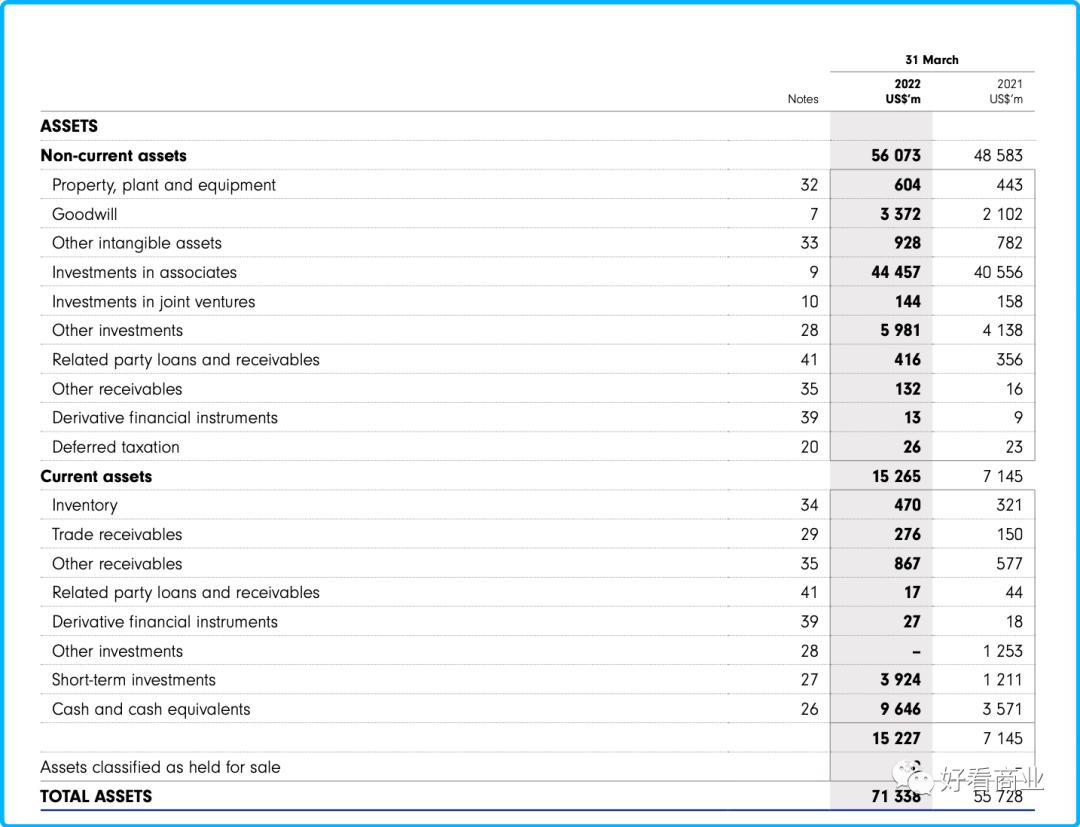Screen dimensions: 1080x827
Task: Click Trade receivables value 276
Action: pyautogui.click(x=907, y=534)
